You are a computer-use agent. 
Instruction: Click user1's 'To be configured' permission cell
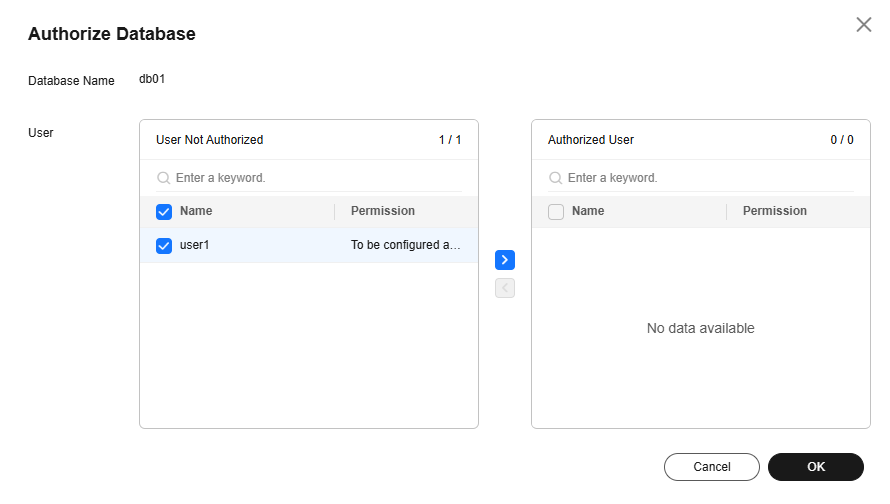tap(405, 245)
